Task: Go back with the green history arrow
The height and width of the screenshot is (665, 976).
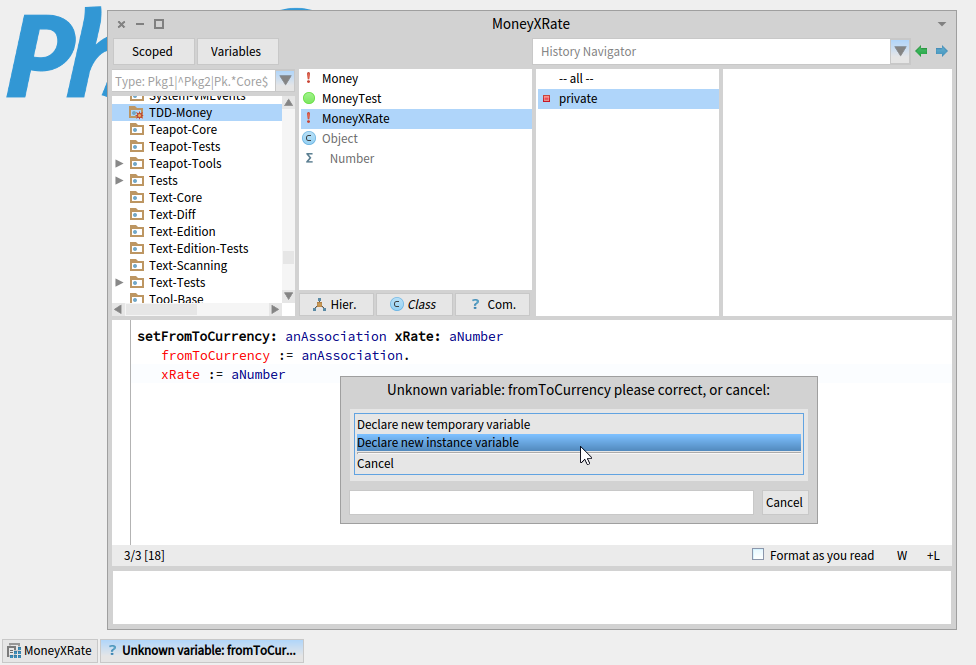Action: tap(921, 51)
